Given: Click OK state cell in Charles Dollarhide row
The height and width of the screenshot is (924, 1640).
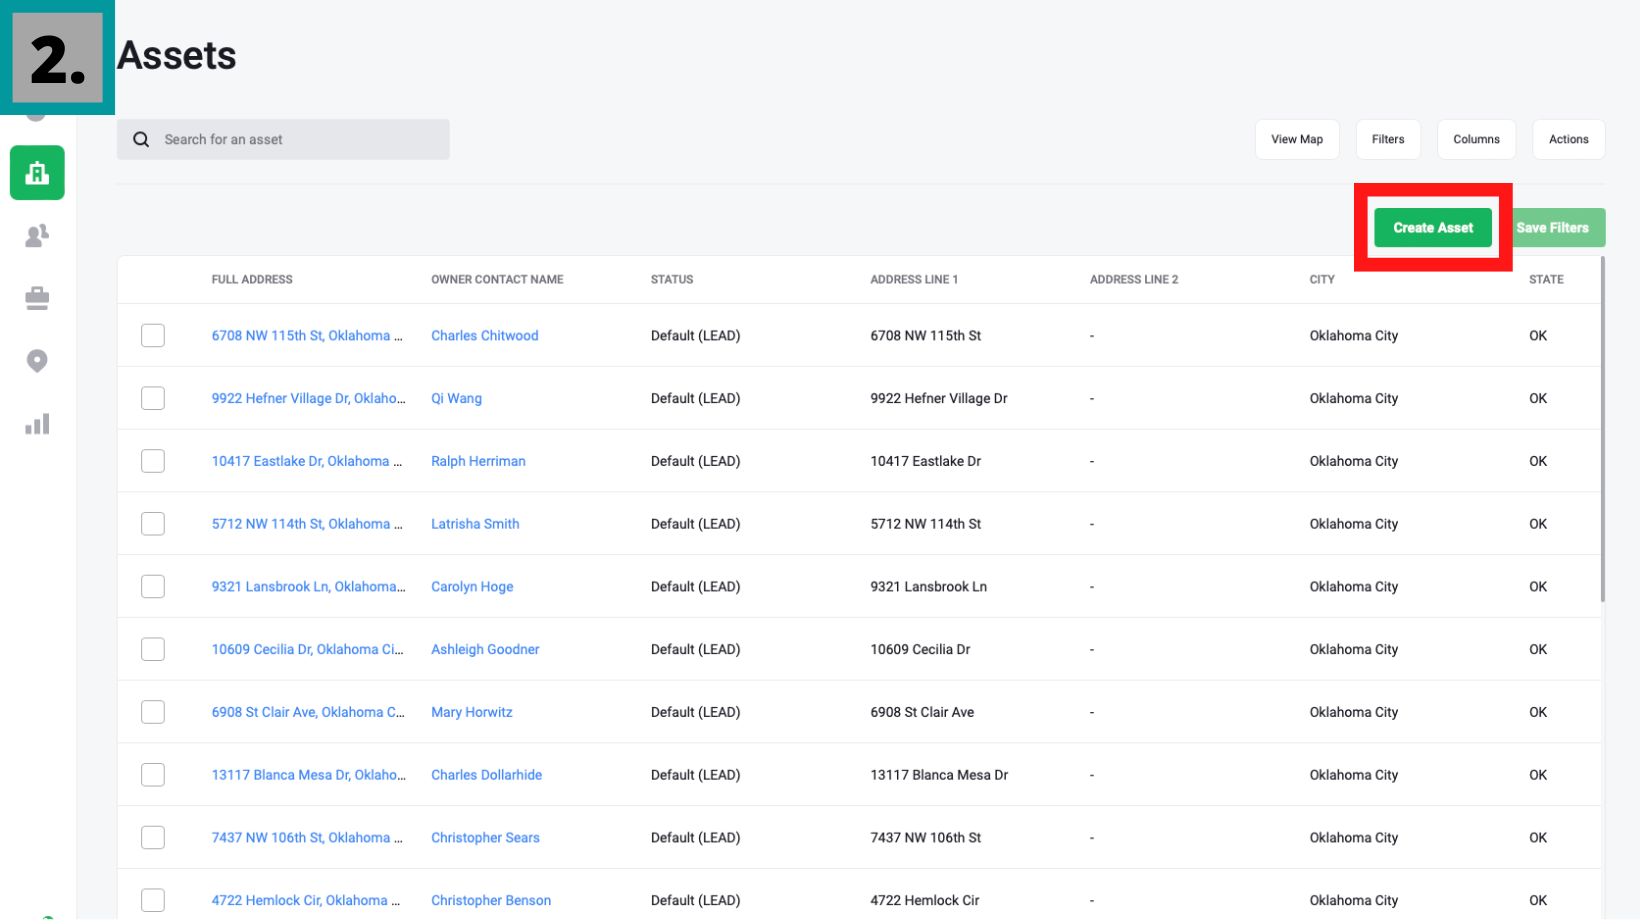Looking at the screenshot, I should click(1538, 775).
